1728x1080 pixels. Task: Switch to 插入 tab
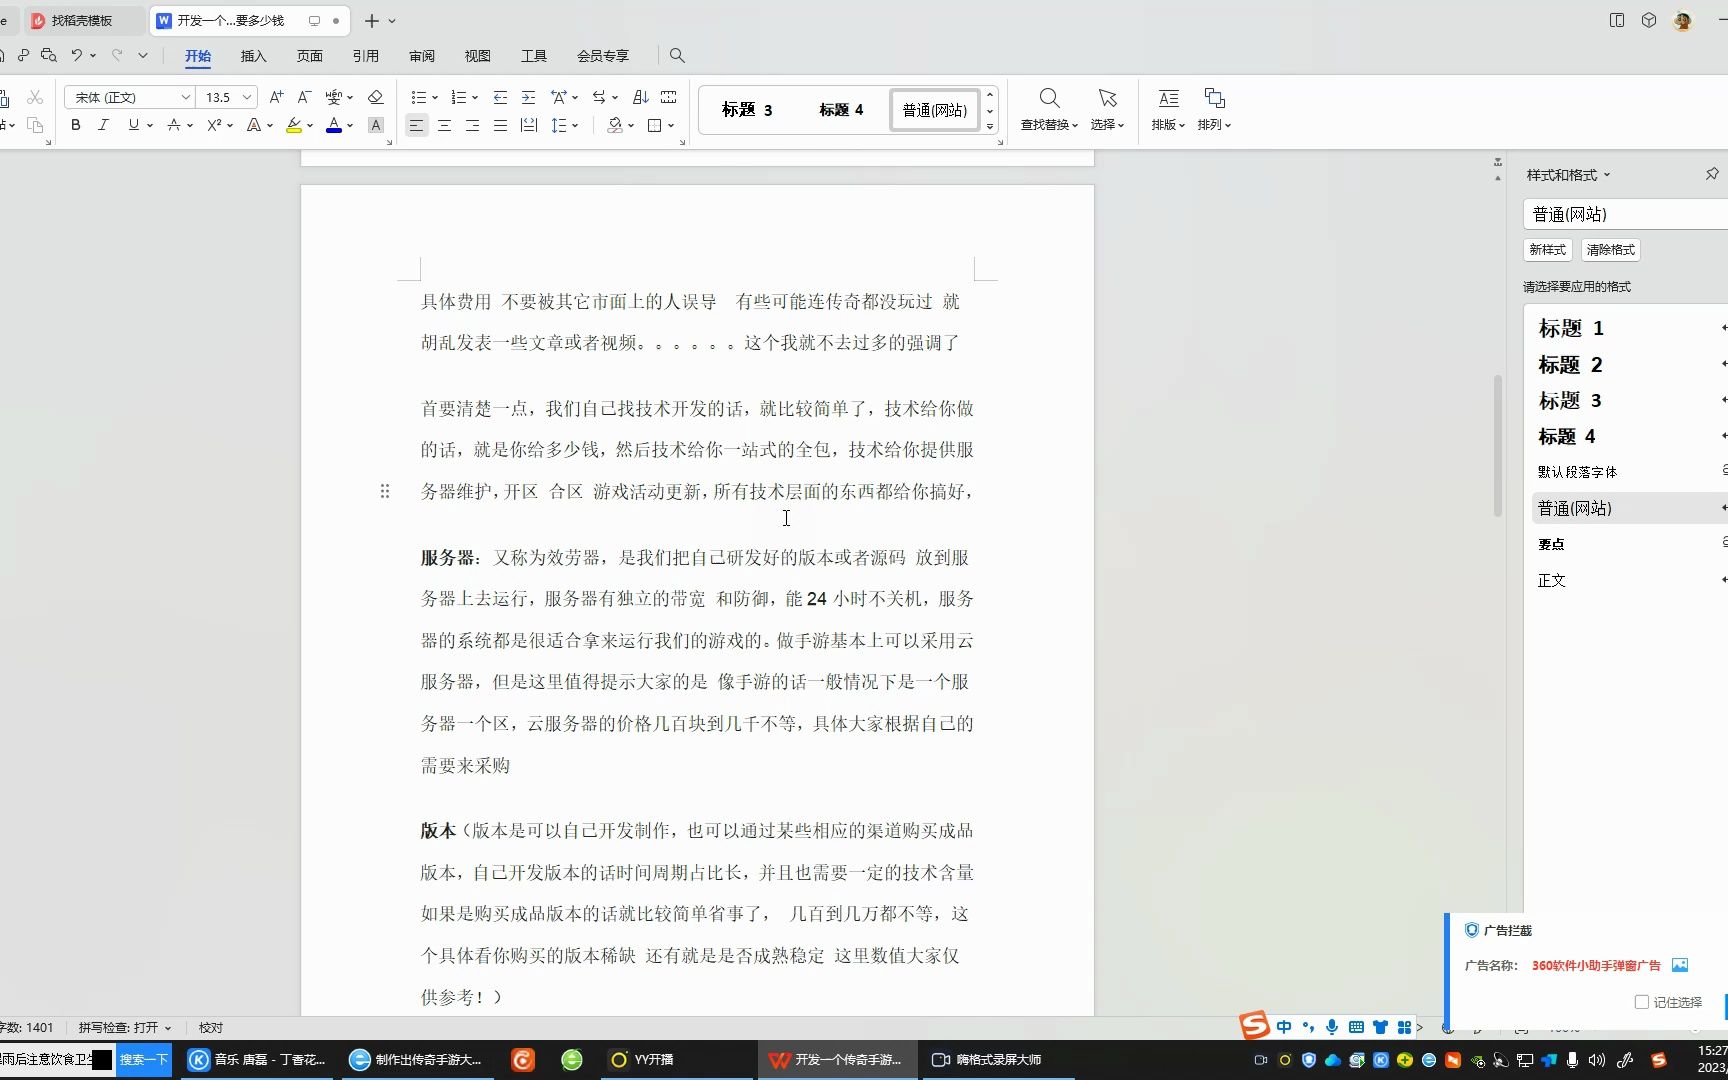(x=254, y=56)
